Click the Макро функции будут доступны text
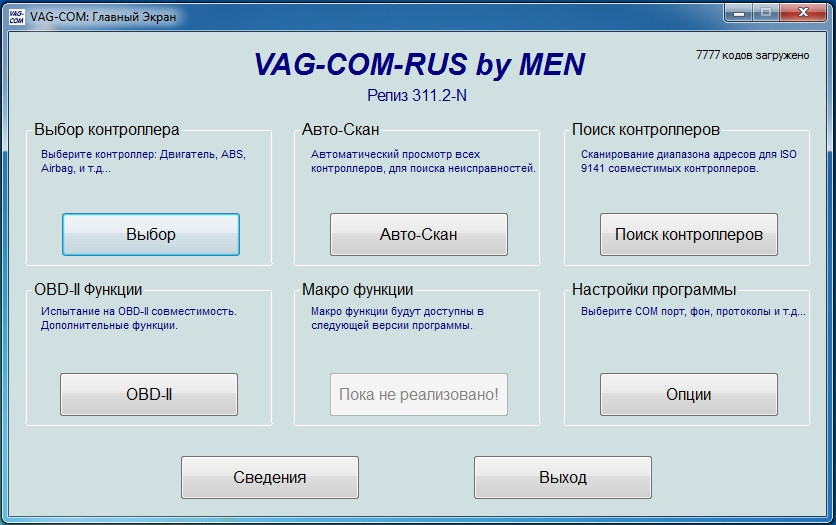Screen dimensions: 836x525 397,318
